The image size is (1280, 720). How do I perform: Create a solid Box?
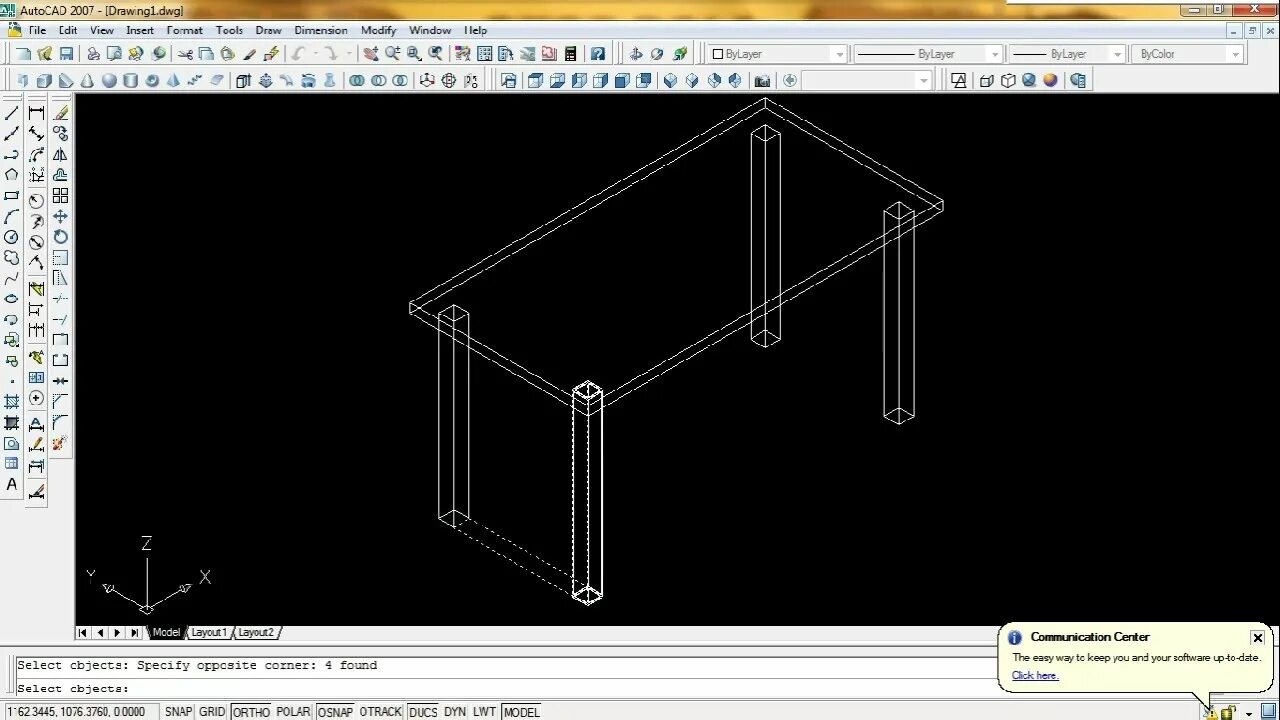tap(44, 80)
